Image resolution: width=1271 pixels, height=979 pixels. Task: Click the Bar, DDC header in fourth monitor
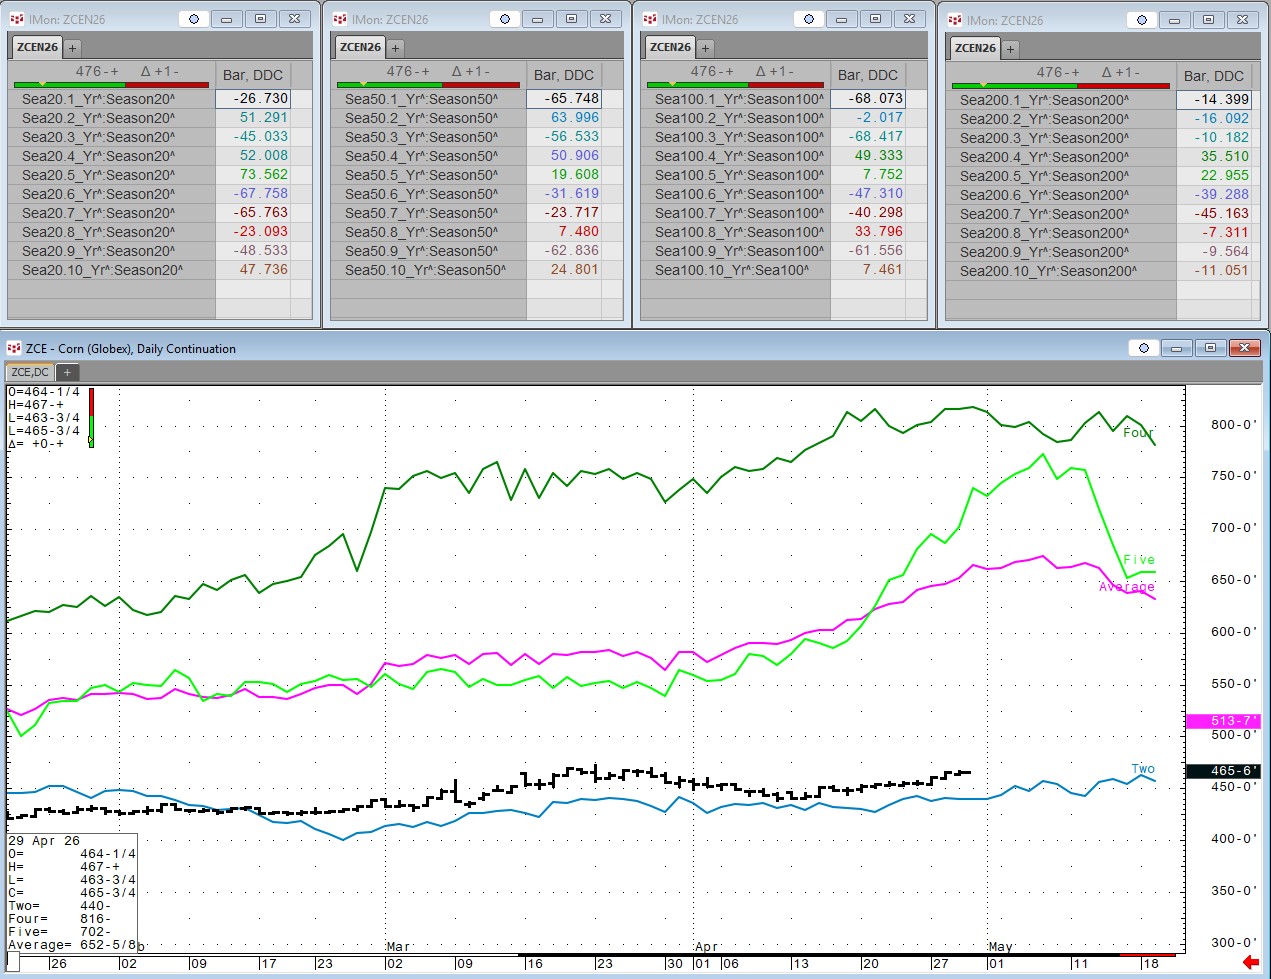[1213, 76]
